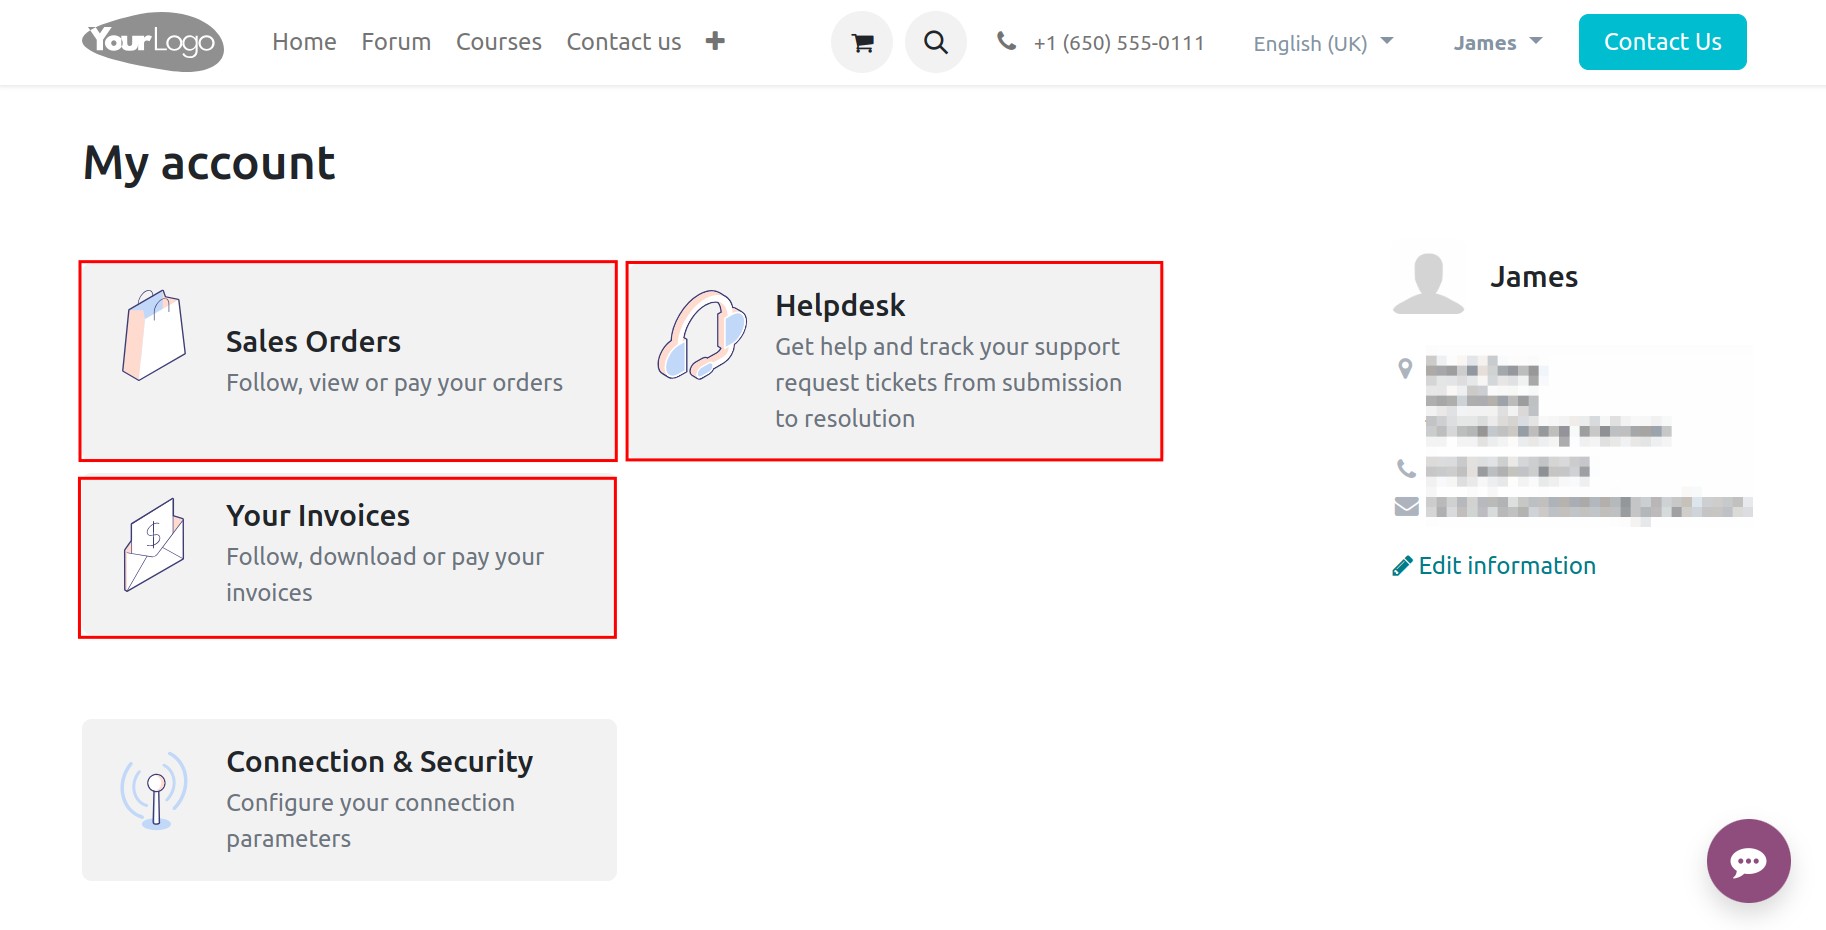
Task: Open the live chat bubble icon
Action: (x=1748, y=861)
